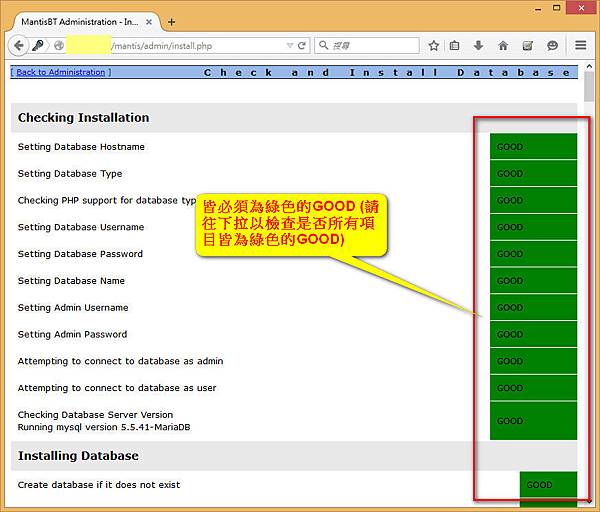600x512 pixels.
Task: Open the hamburger menu button
Action: (580, 46)
